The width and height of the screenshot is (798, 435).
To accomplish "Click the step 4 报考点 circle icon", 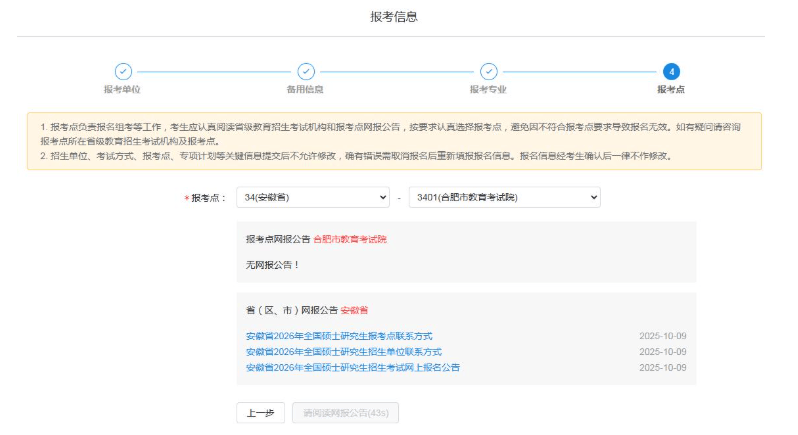I will (x=671, y=72).
